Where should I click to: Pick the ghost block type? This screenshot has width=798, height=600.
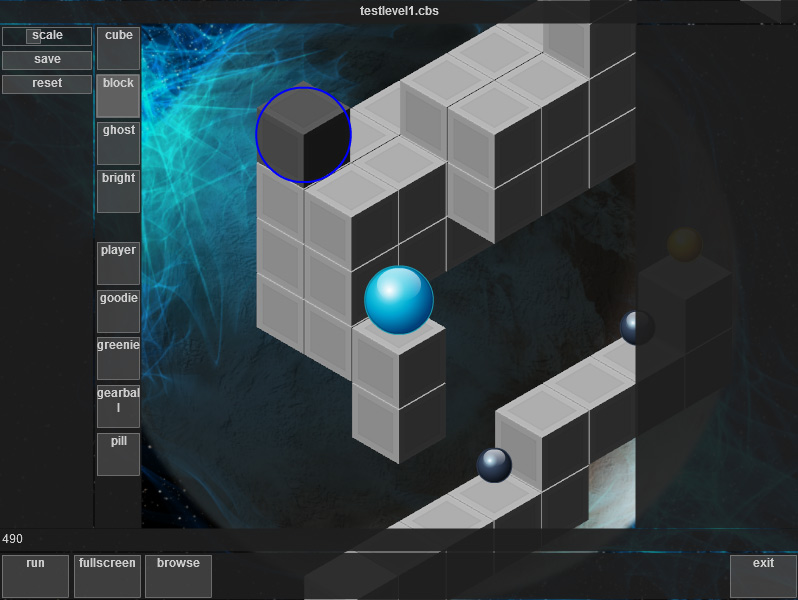[118, 142]
